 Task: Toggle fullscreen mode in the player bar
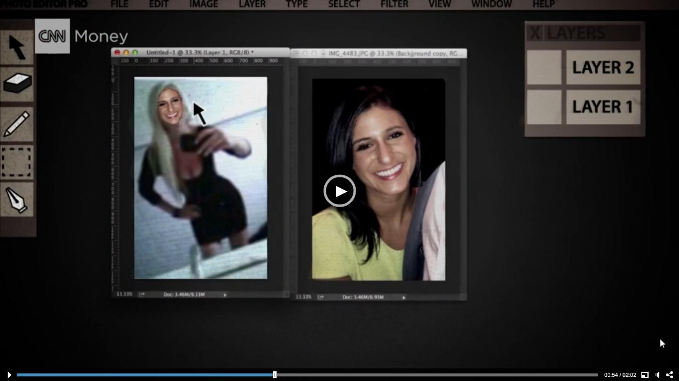645,375
